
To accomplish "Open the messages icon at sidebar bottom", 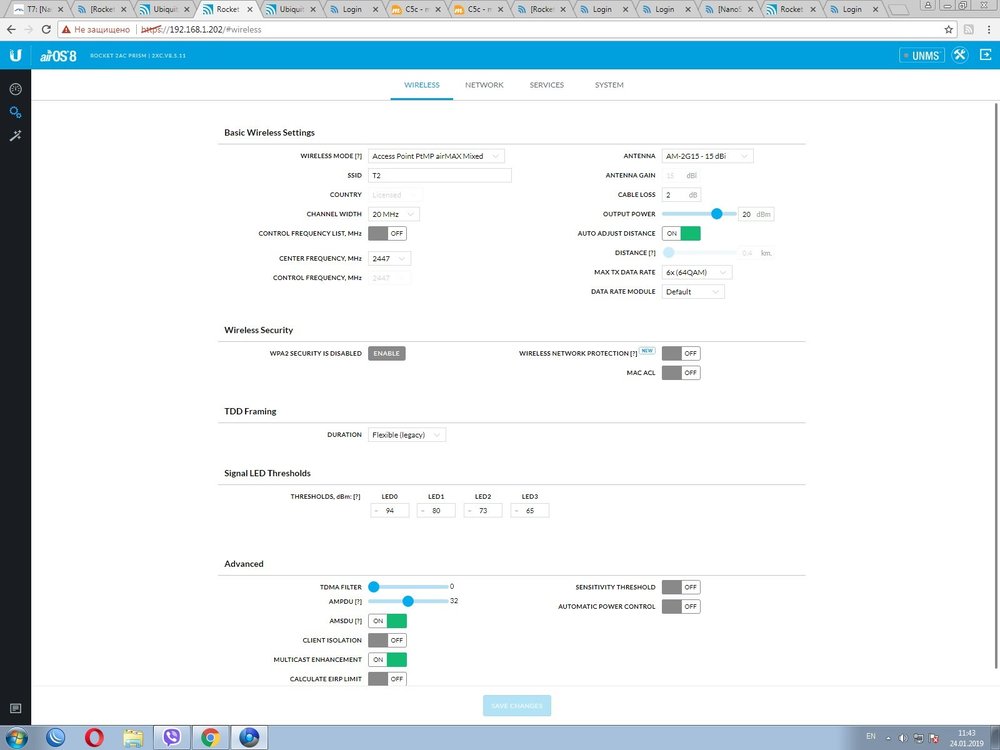I will click(x=15, y=709).
